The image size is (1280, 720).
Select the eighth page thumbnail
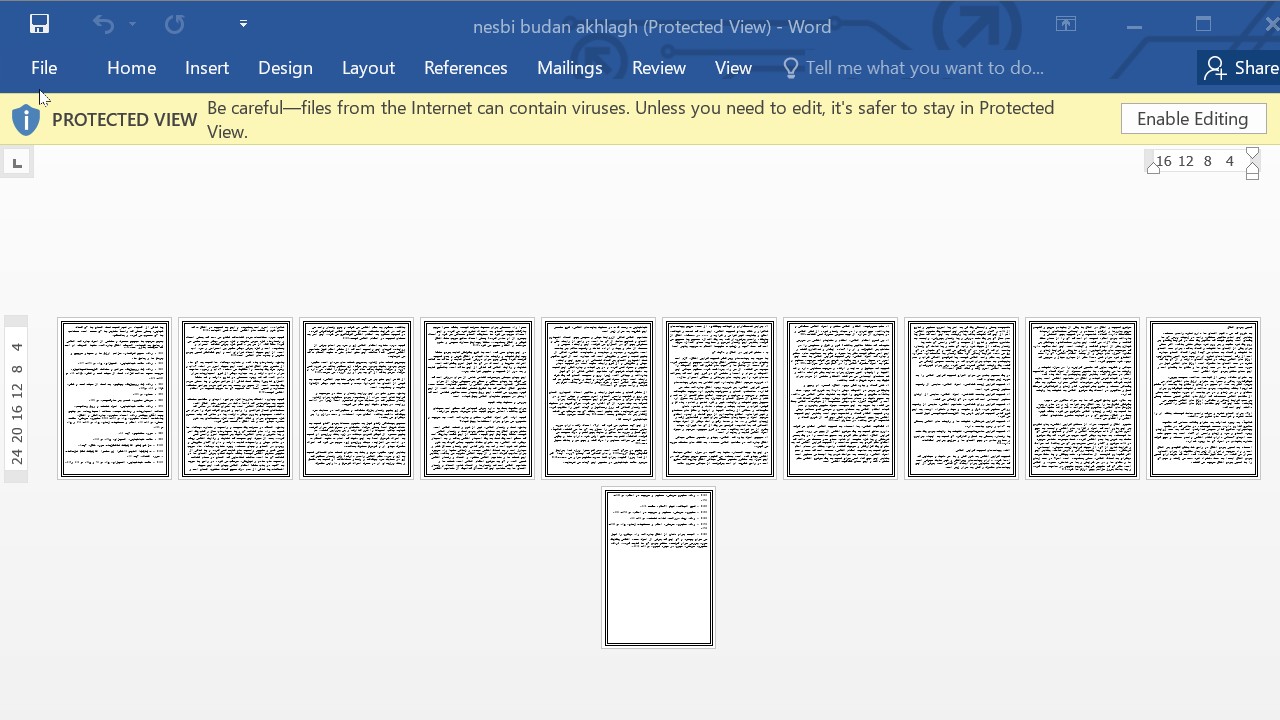[x=962, y=399]
